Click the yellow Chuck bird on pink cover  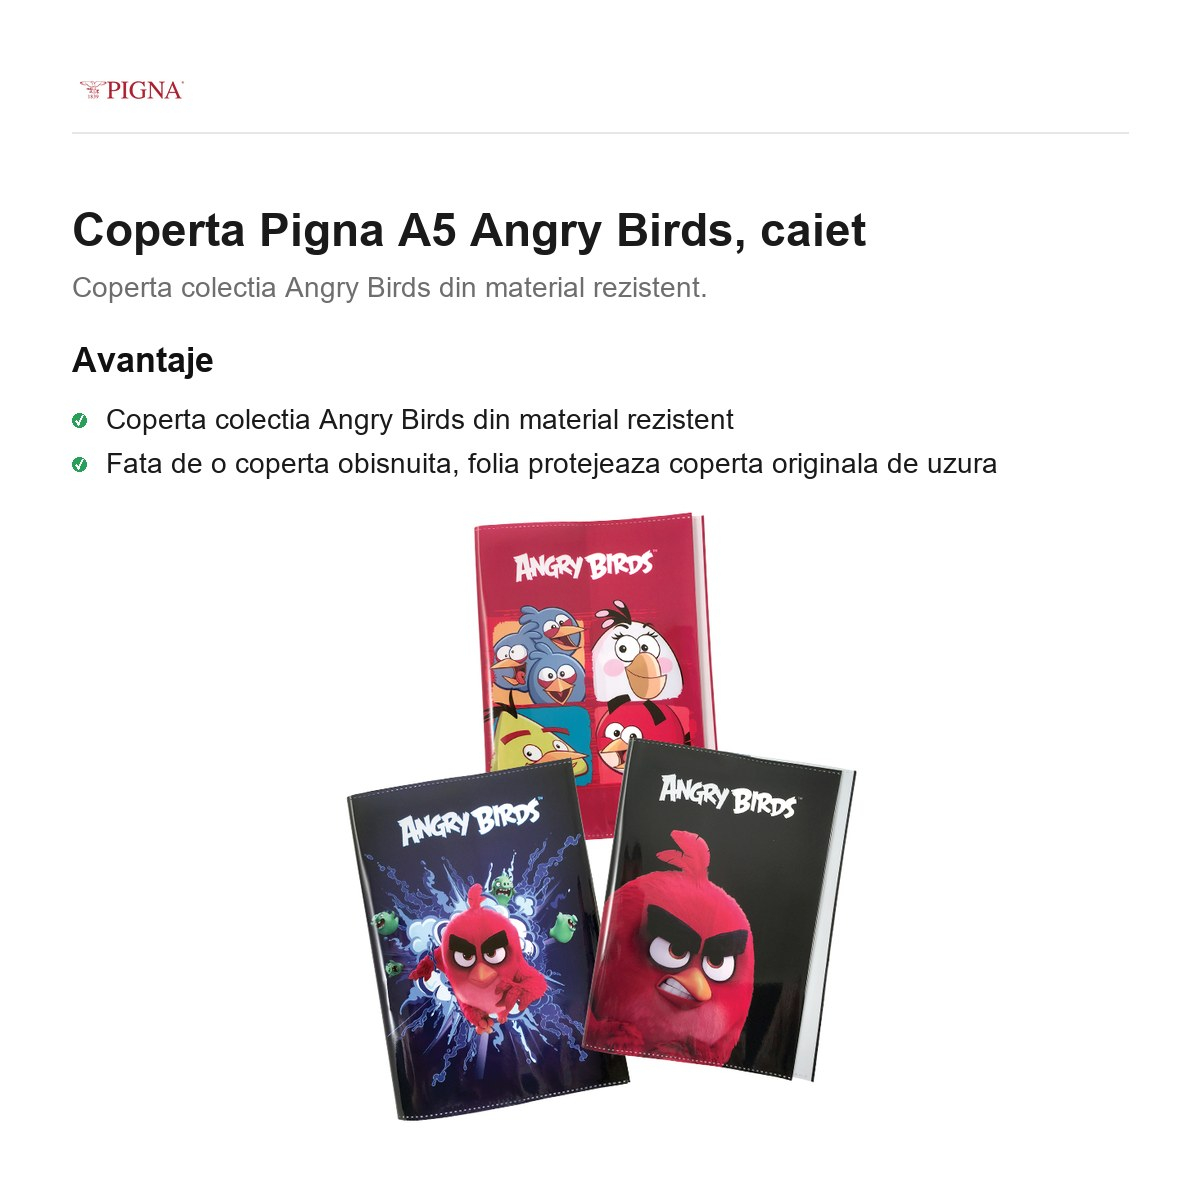point(535,742)
